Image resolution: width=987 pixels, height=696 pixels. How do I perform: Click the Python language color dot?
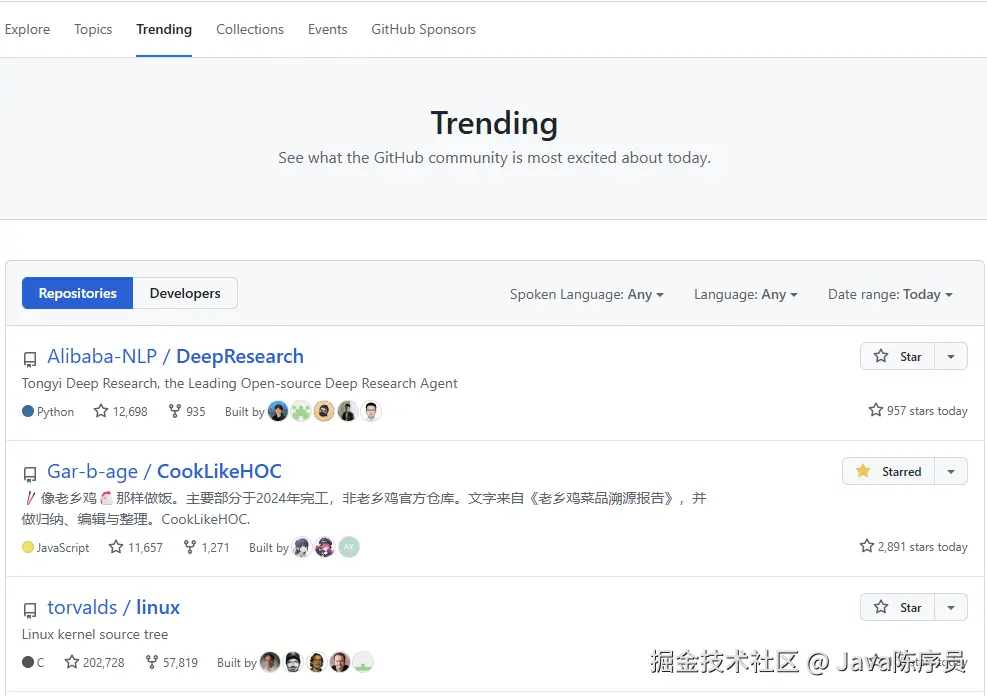click(28, 412)
